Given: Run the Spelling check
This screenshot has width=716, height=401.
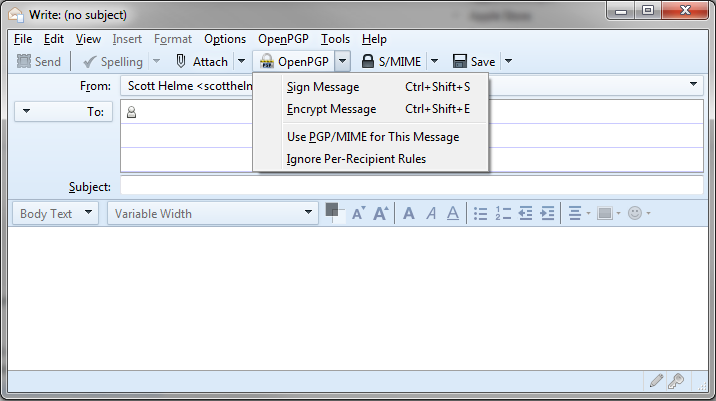Looking at the screenshot, I should point(113,62).
